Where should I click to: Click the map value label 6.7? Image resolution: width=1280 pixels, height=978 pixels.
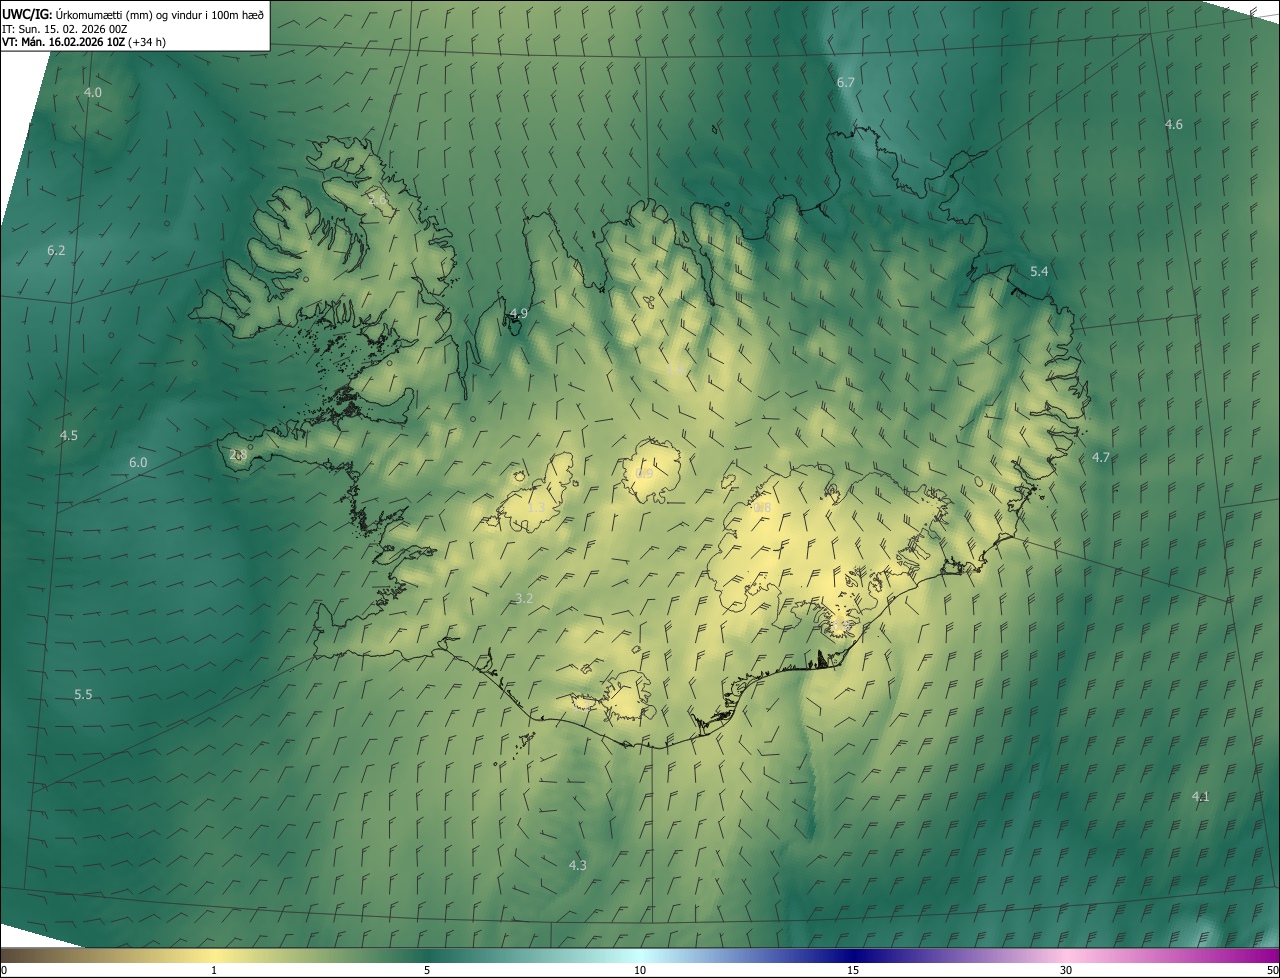pos(846,82)
